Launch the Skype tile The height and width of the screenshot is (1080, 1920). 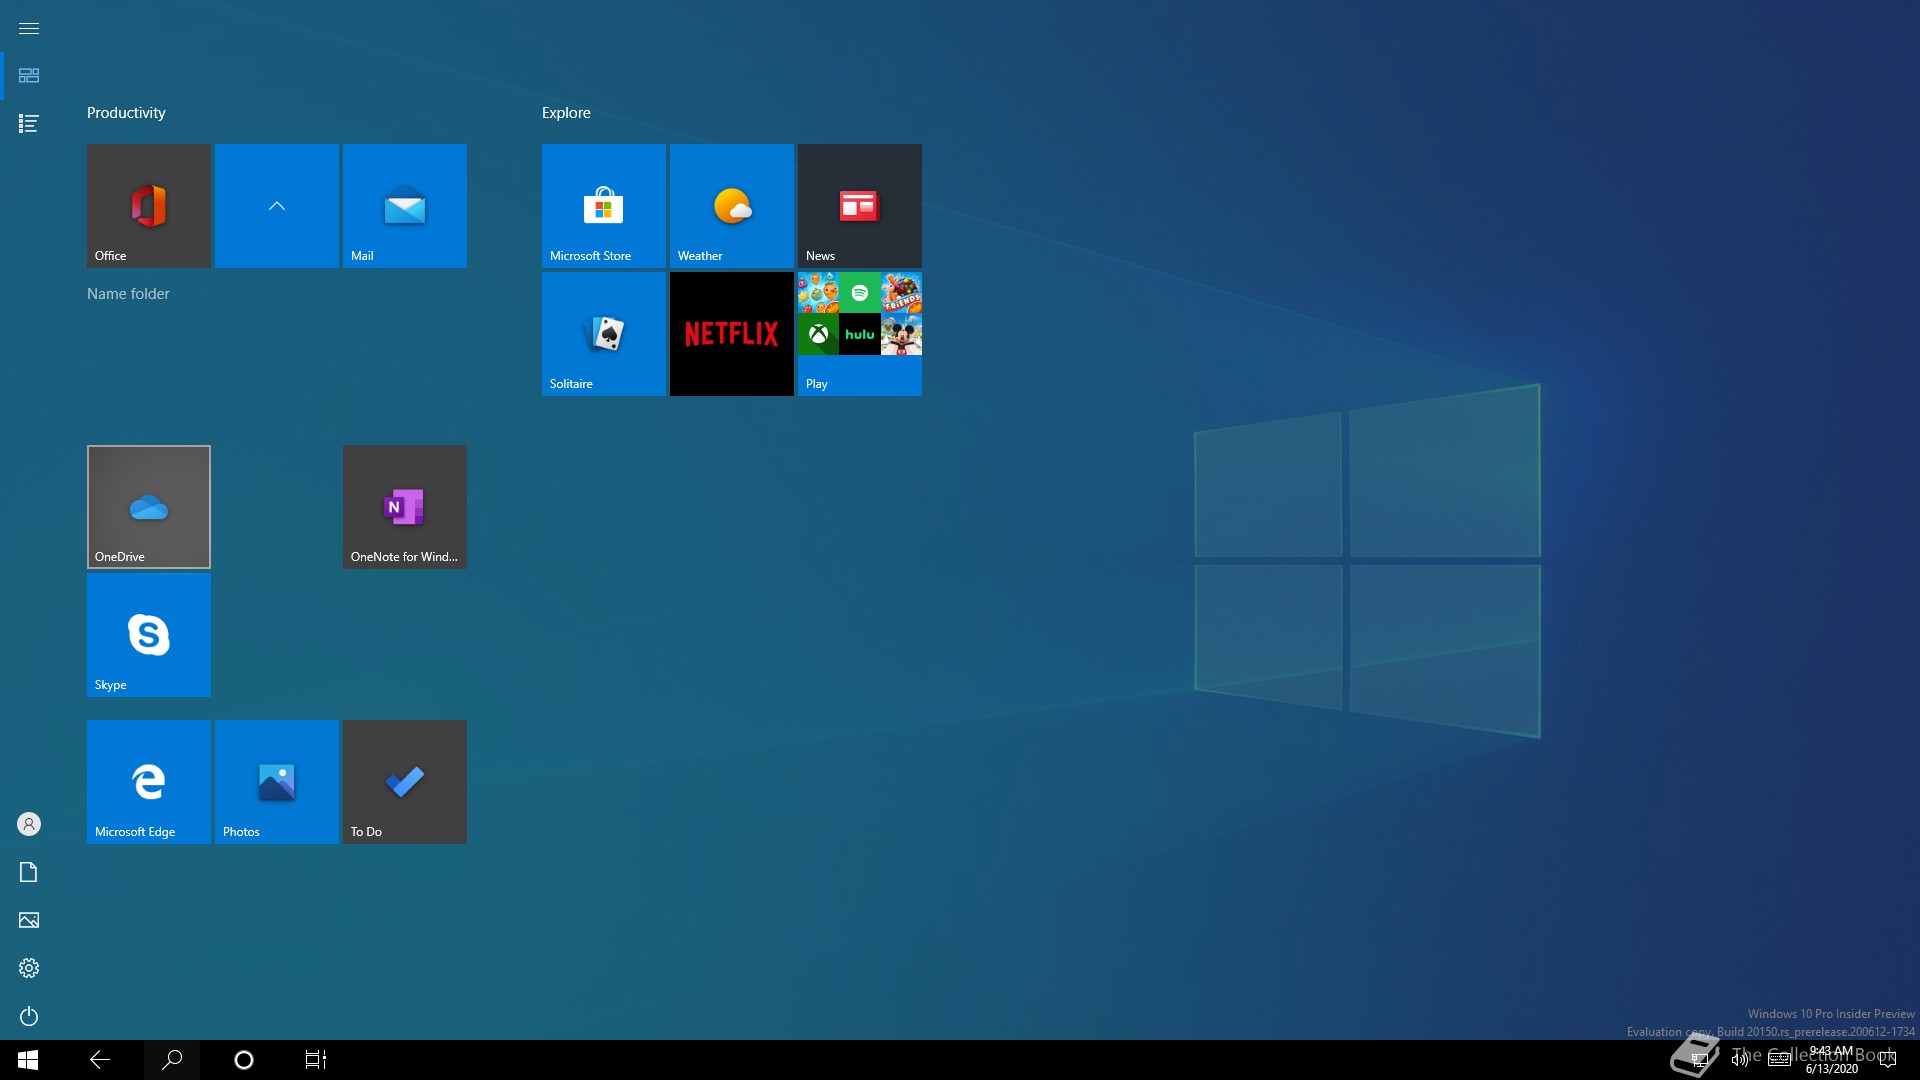tap(149, 635)
